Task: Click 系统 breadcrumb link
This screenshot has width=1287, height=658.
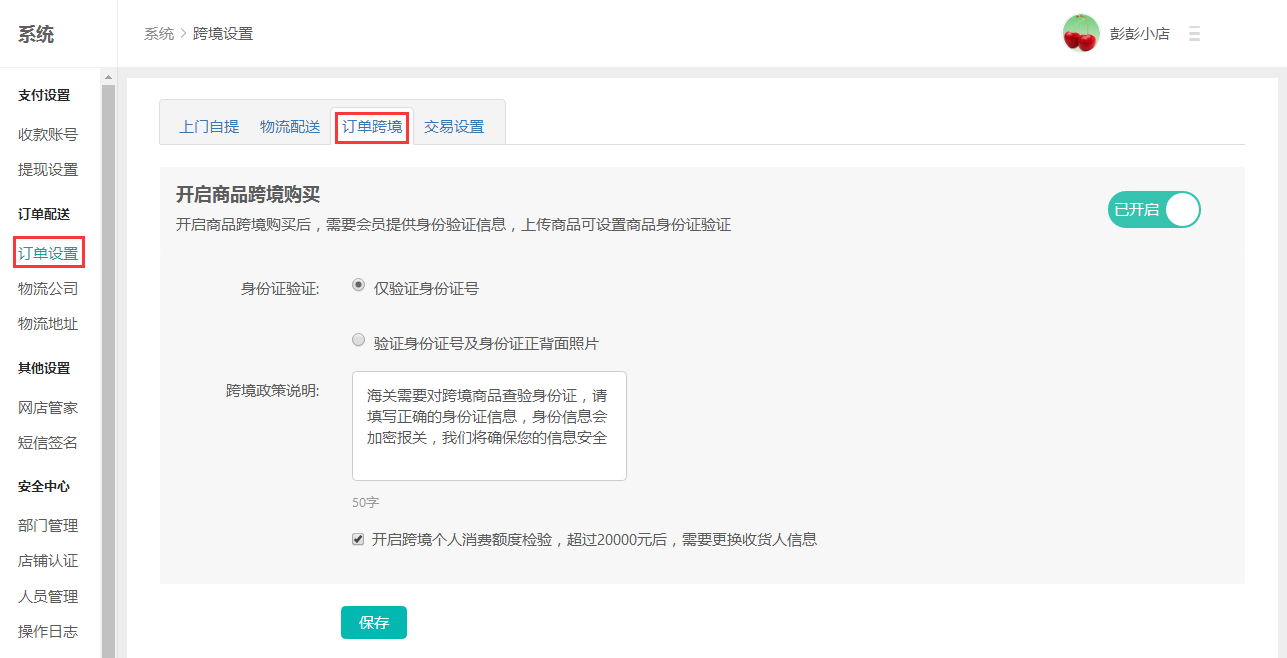Action: [x=158, y=34]
